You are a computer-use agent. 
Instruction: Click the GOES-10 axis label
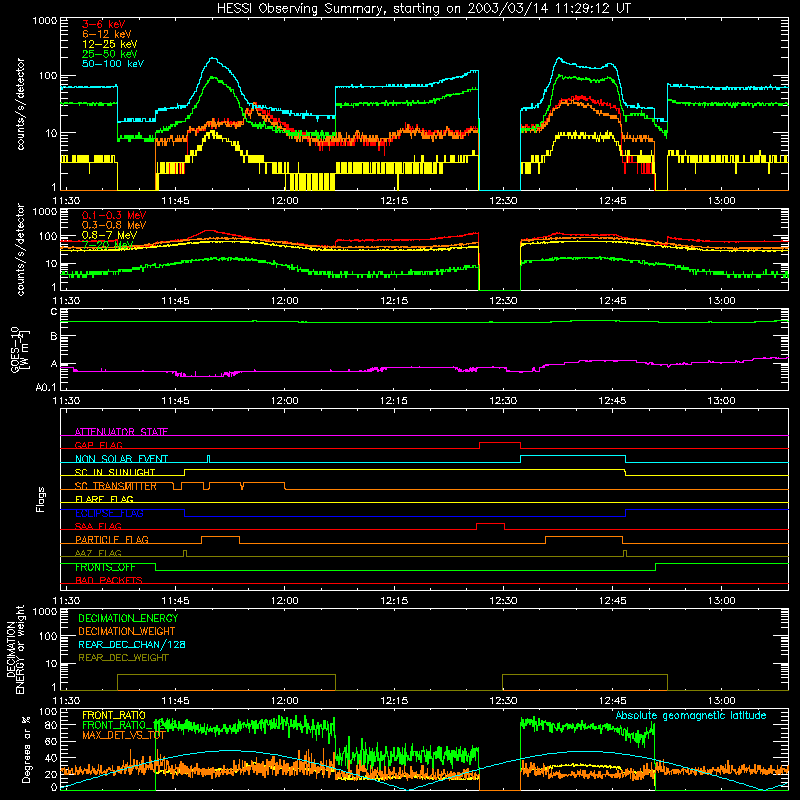click(15, 349)
